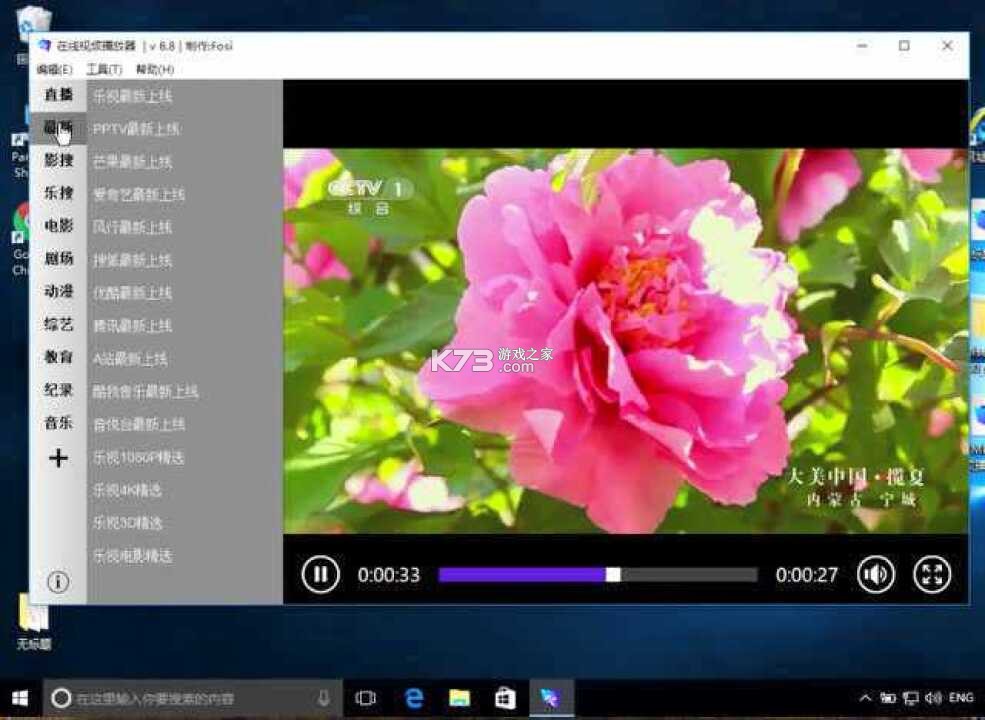Open the network tray icon
The width and height of the screenshot is (985, 720).
(910, 697)
